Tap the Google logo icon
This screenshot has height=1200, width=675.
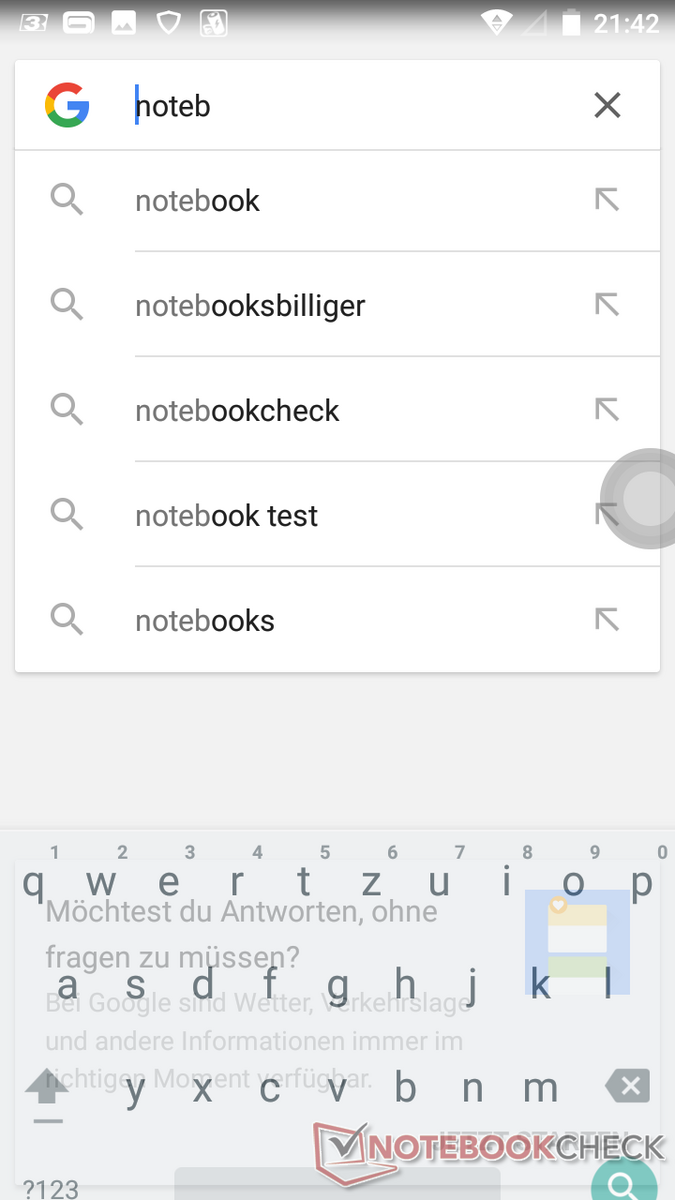point(67,105)
